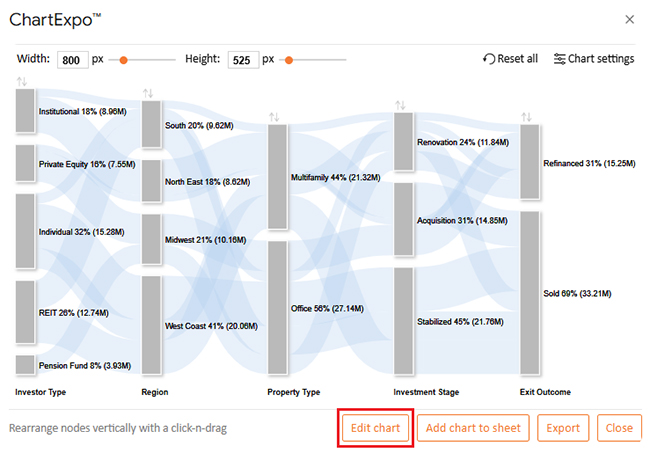Image resolution: width=650 pixels, height=453 pixels.
Task: Select the Institutional 18% node
Action: [x=25, y=112]
